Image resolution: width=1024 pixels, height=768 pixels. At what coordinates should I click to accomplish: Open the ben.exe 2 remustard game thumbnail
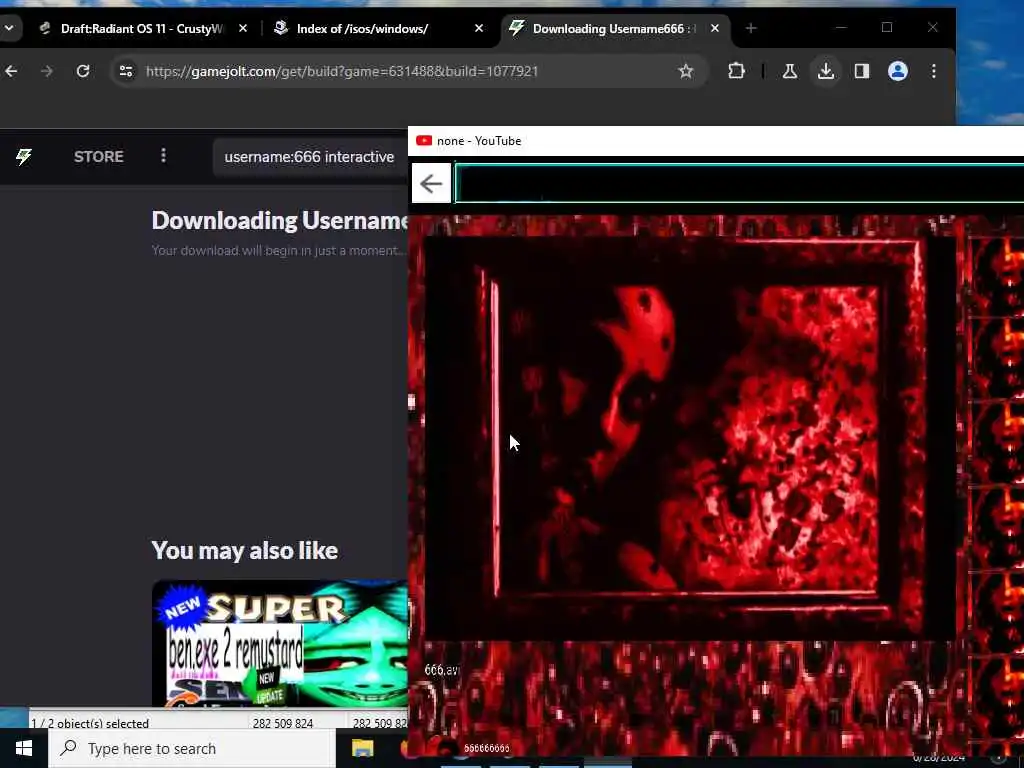pos(280,643)
